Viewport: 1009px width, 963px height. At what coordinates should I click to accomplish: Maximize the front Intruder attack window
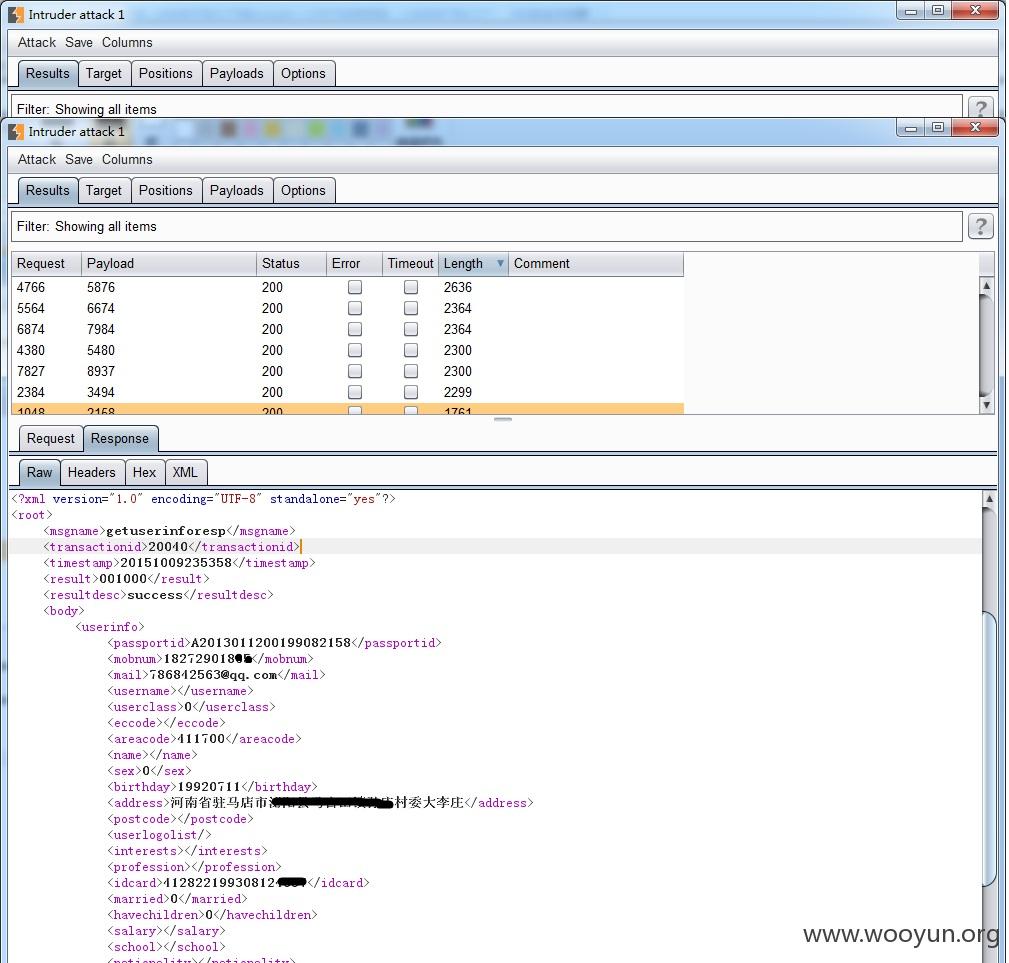click(938, 128)
